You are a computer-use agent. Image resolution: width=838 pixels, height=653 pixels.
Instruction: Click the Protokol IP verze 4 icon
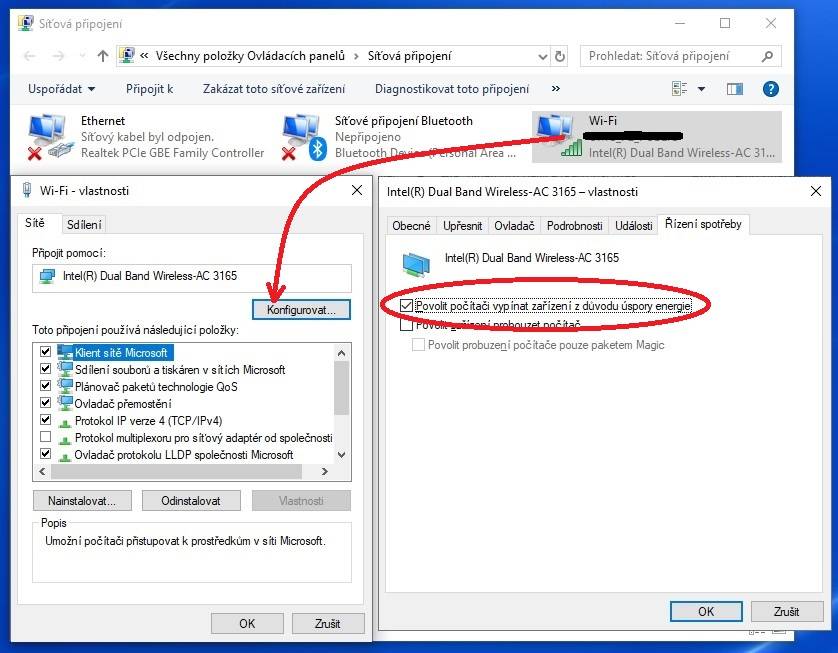[x=65, y=422]
